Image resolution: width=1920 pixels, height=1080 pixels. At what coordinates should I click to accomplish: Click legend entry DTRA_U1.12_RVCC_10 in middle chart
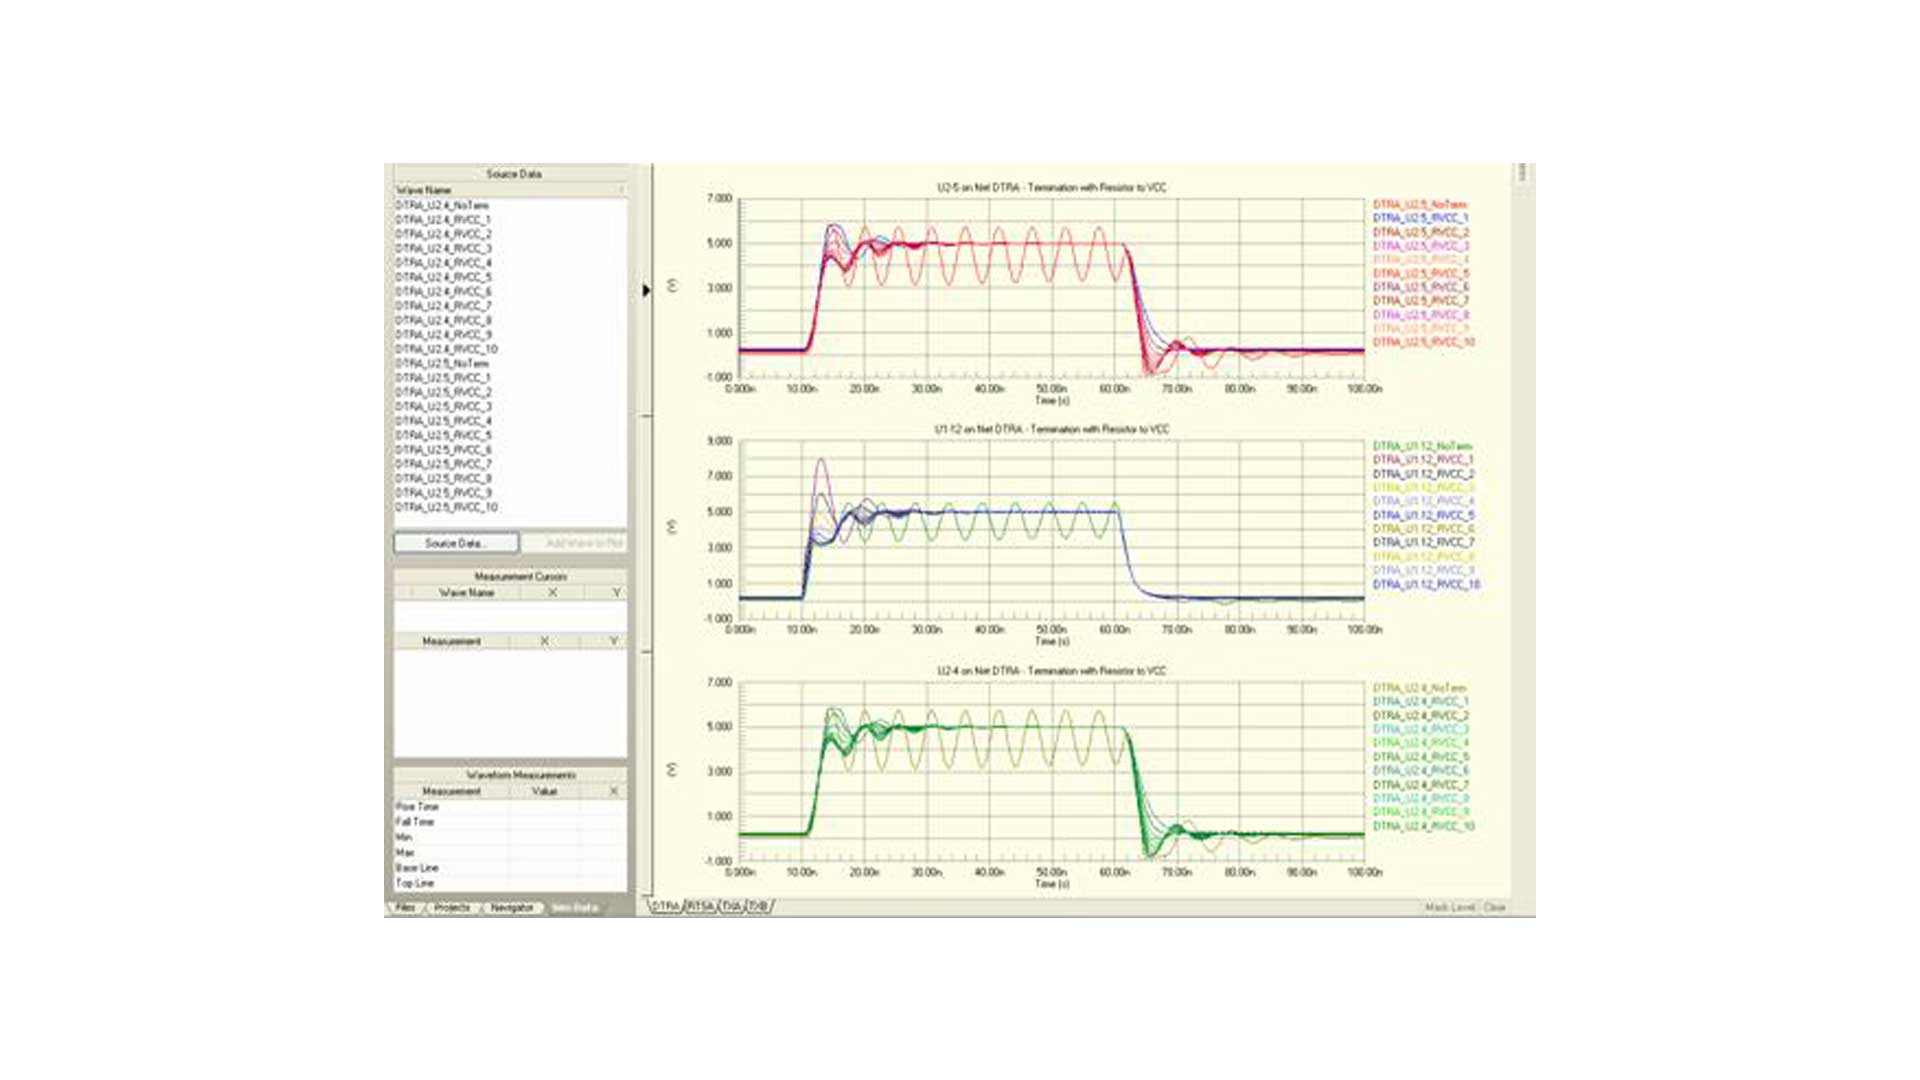tap(1427, 584)
